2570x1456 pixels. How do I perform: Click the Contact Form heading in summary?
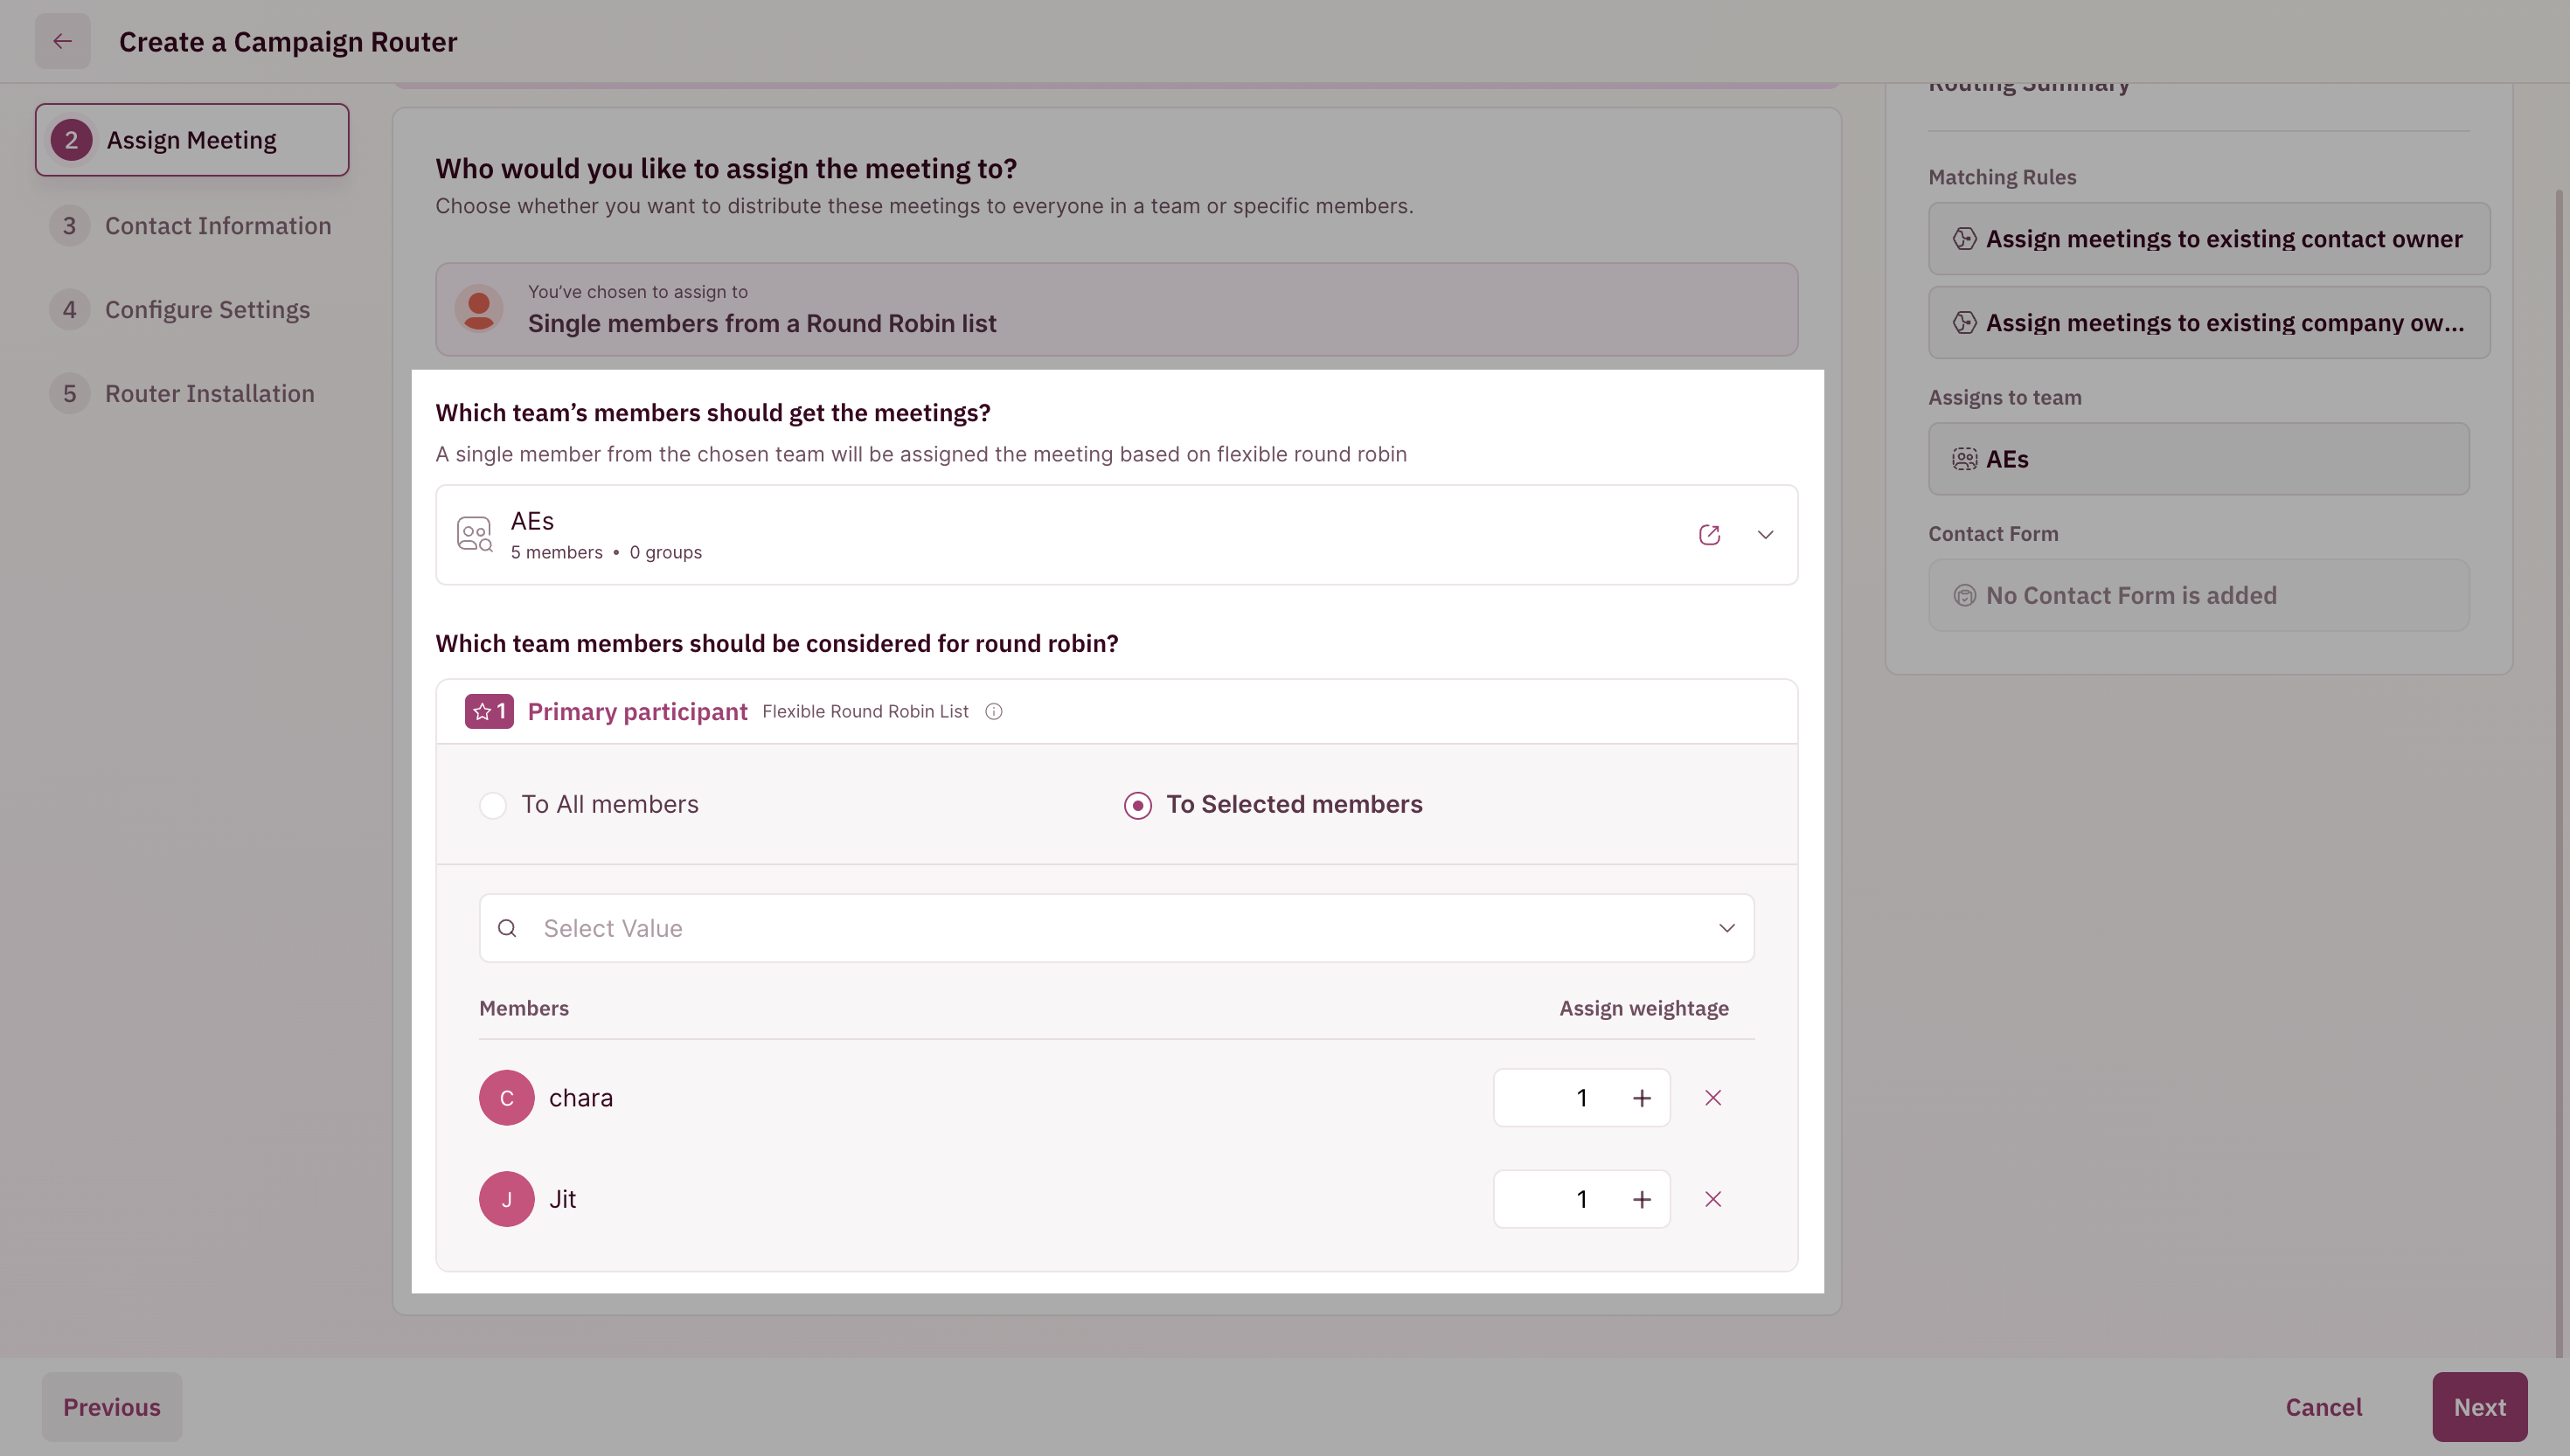point(1992,534)
